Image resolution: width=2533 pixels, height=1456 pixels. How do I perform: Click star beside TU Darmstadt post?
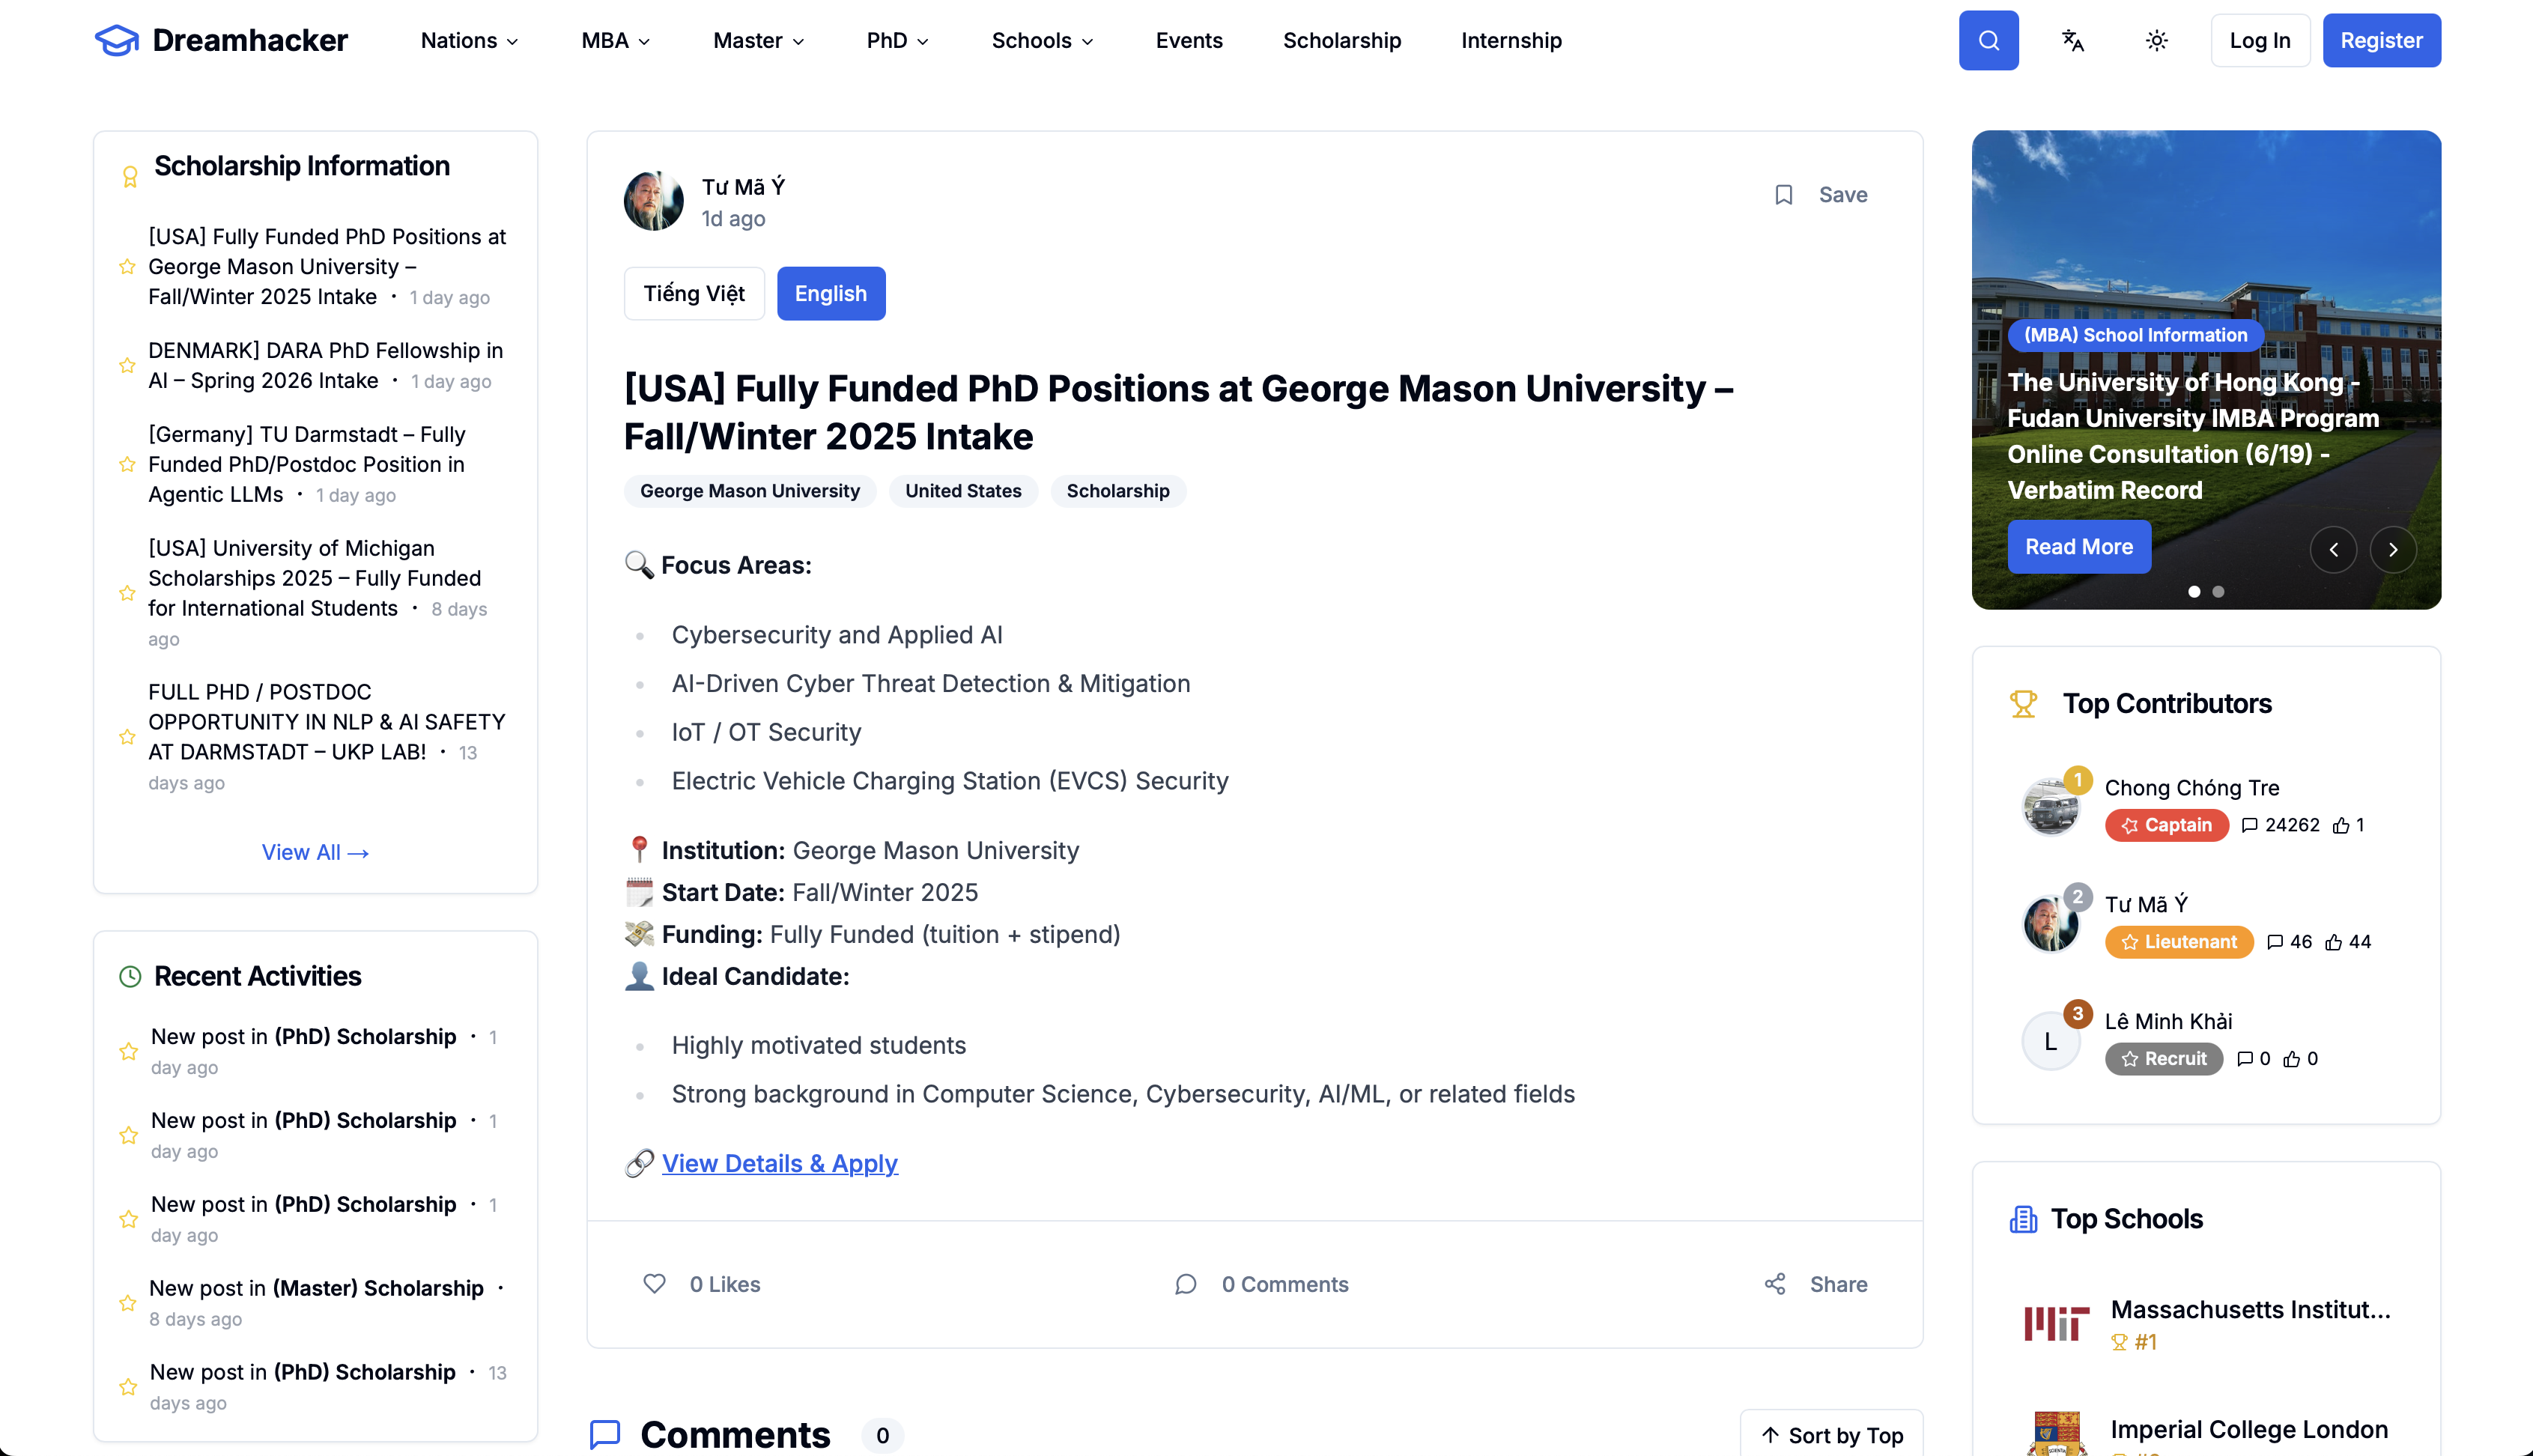pos(127,465)
